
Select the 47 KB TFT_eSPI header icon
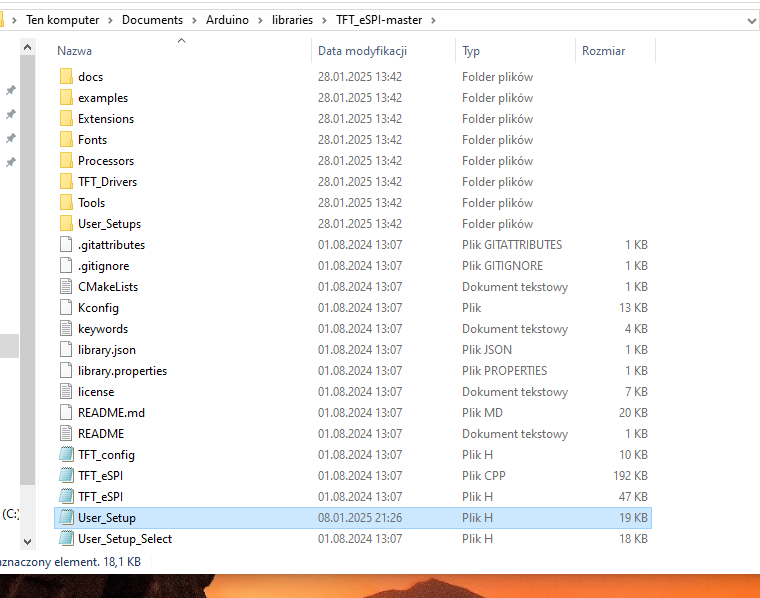pyautogui.click(x=66, y=497)
